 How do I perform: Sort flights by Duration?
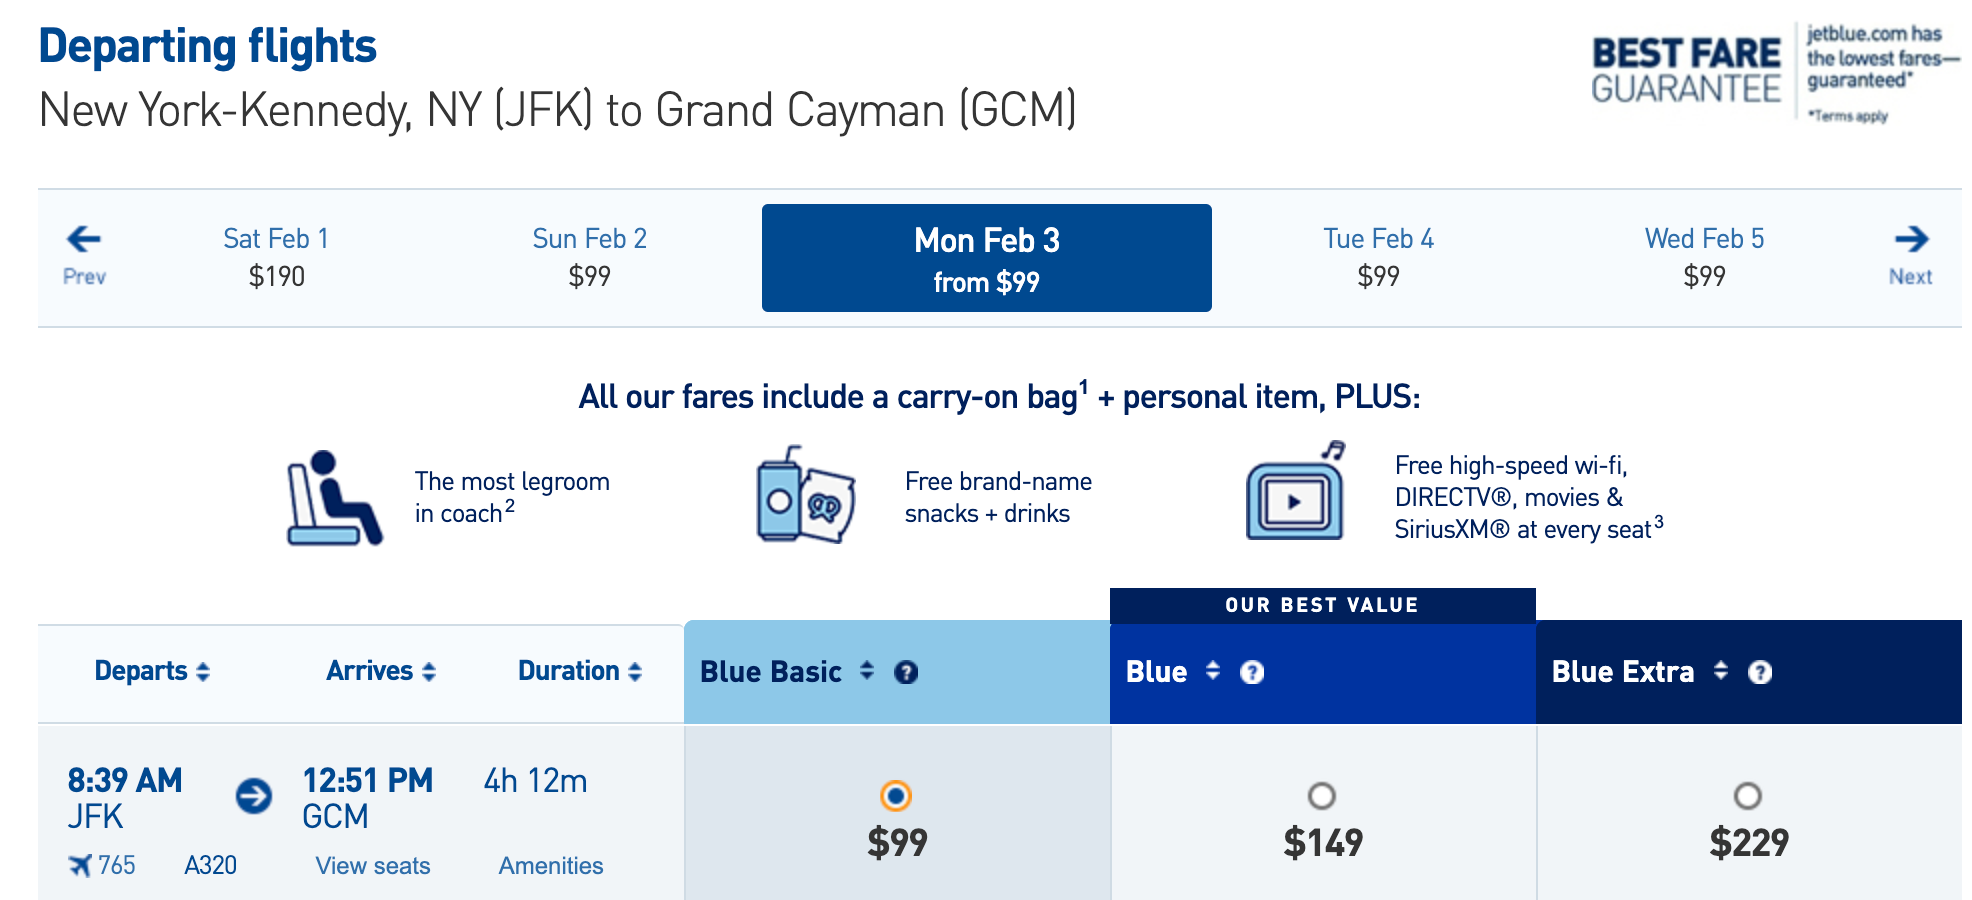(580, 671)
